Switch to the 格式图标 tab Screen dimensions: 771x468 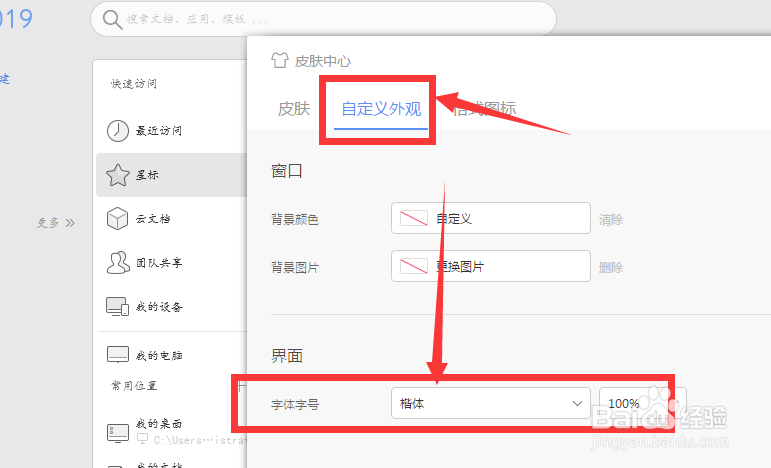pos(484,109)
